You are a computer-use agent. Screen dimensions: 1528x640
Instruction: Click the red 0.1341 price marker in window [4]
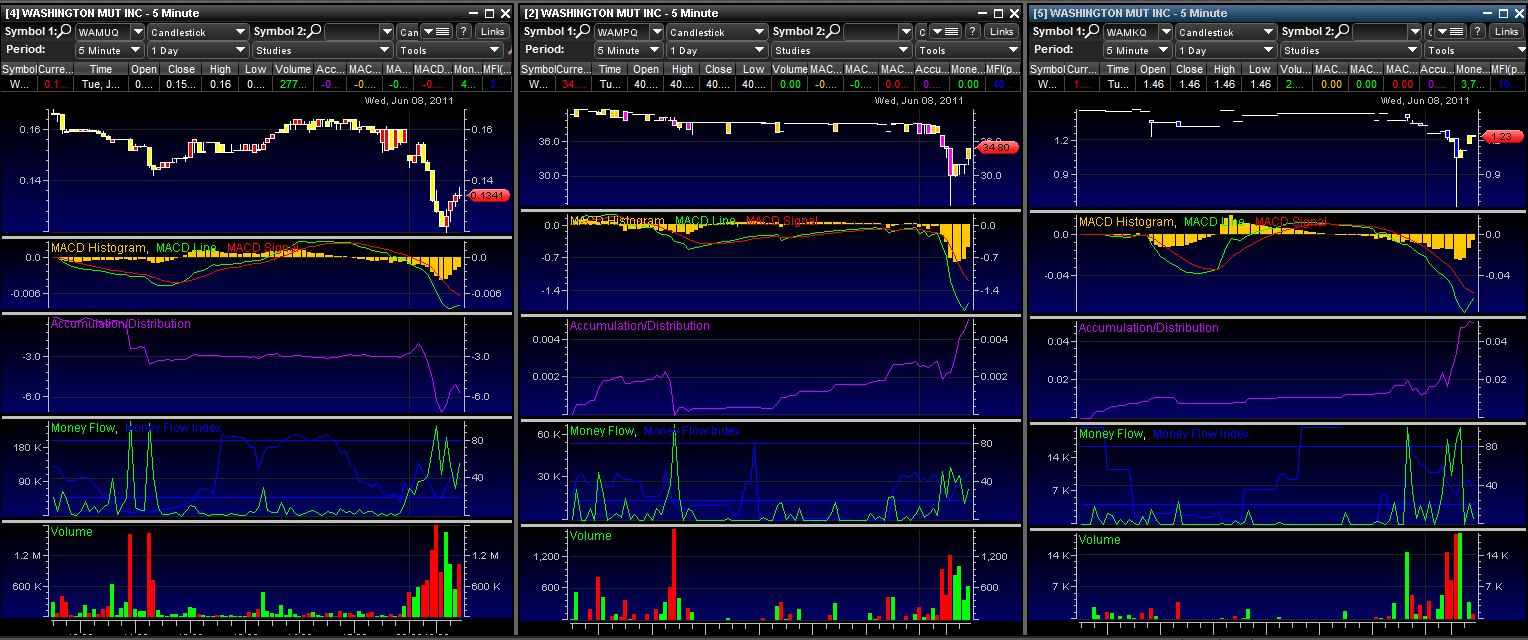pos(488,195)
